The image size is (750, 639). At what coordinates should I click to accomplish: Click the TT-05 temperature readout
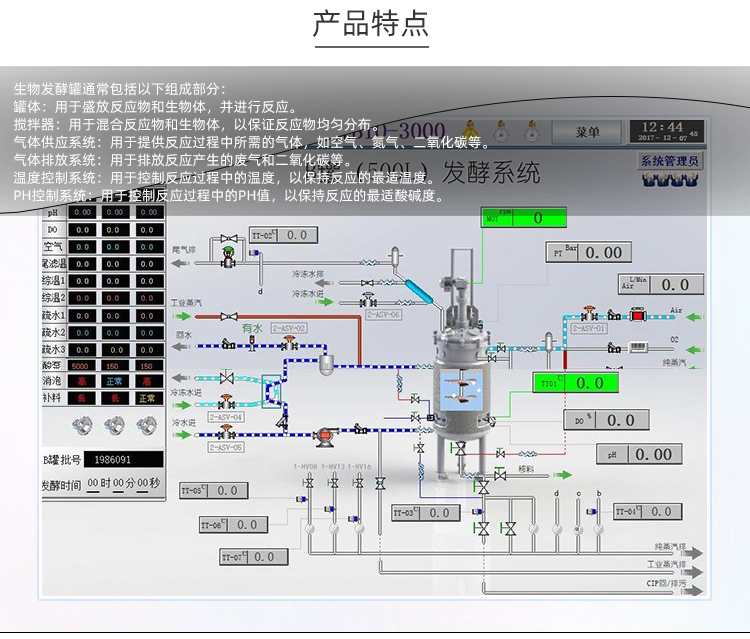tap(214, 490)
